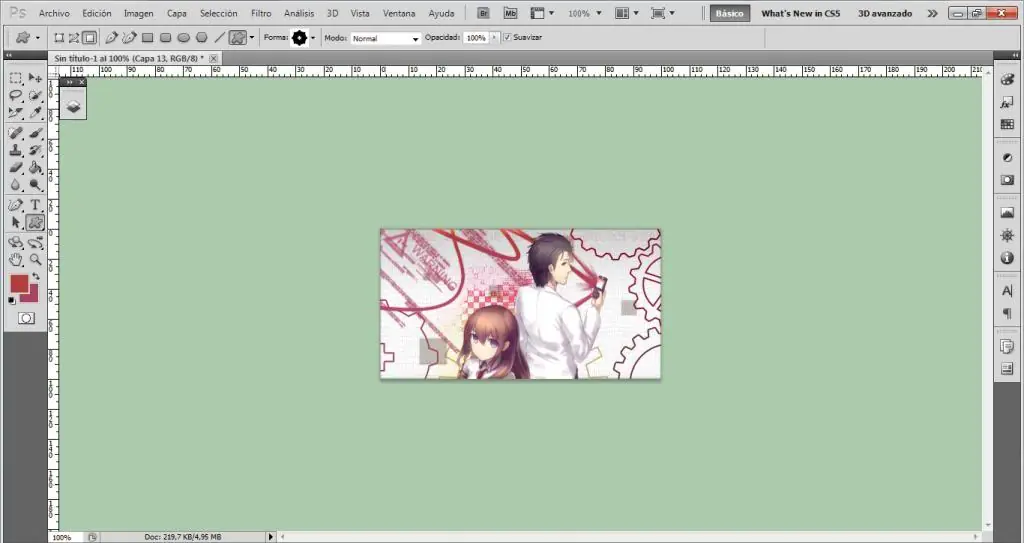Select the 3D Camera Rotate tool
This screenshot has width=1024, height=543.
point(35,243)
